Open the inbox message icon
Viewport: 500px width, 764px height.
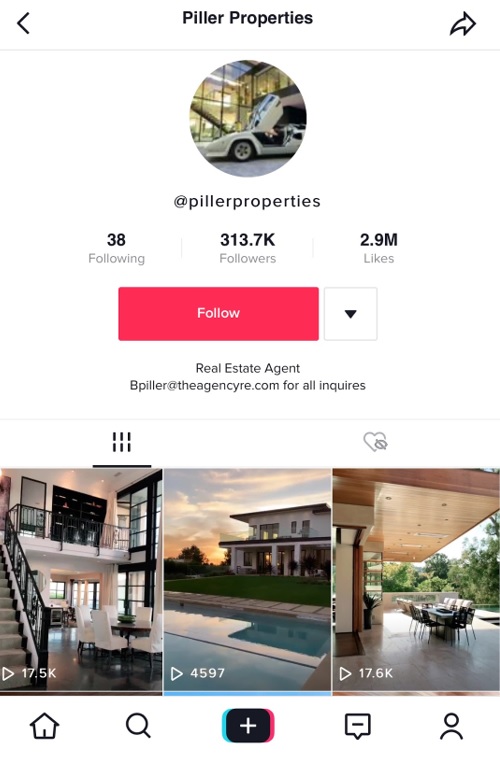[358, 726]
